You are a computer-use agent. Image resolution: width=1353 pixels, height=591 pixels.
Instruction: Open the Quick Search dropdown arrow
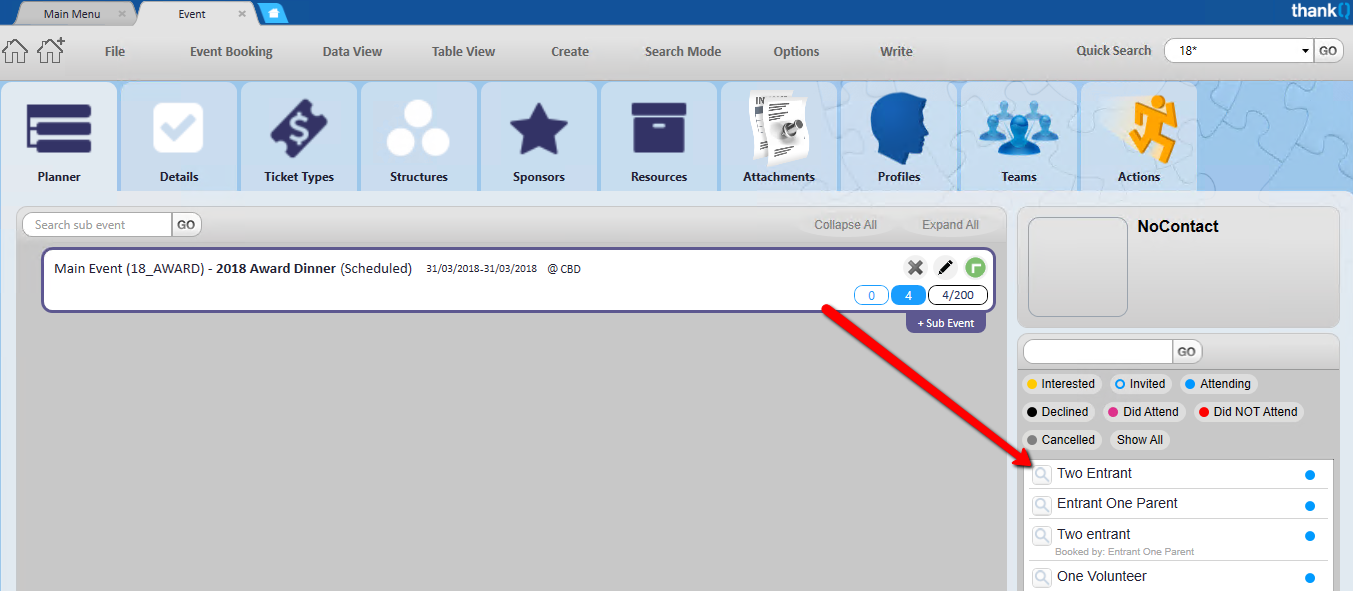pyautogui.click(x=1305, y=51)
